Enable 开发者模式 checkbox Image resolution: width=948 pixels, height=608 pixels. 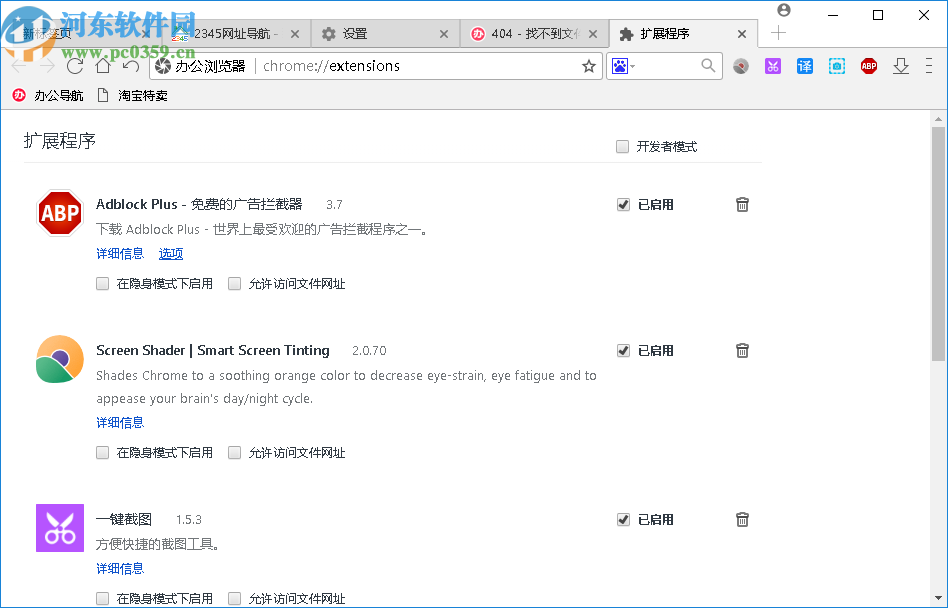(x=622, y=146)
